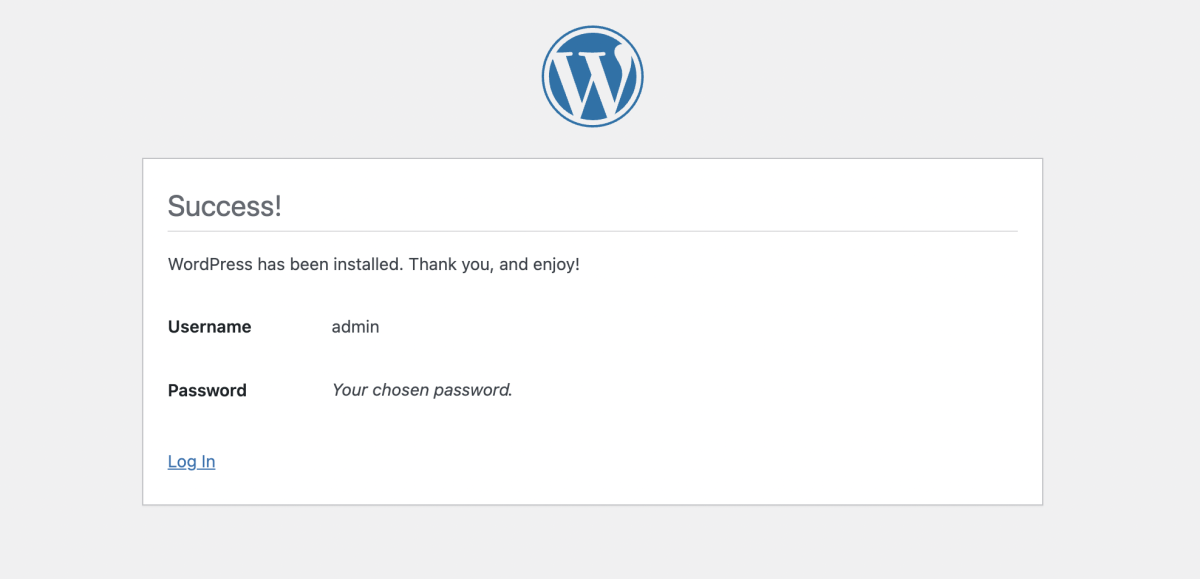
Task: Click the word 'password.' in the italic note
Action: pyautogui.click(x=473, y=390)
